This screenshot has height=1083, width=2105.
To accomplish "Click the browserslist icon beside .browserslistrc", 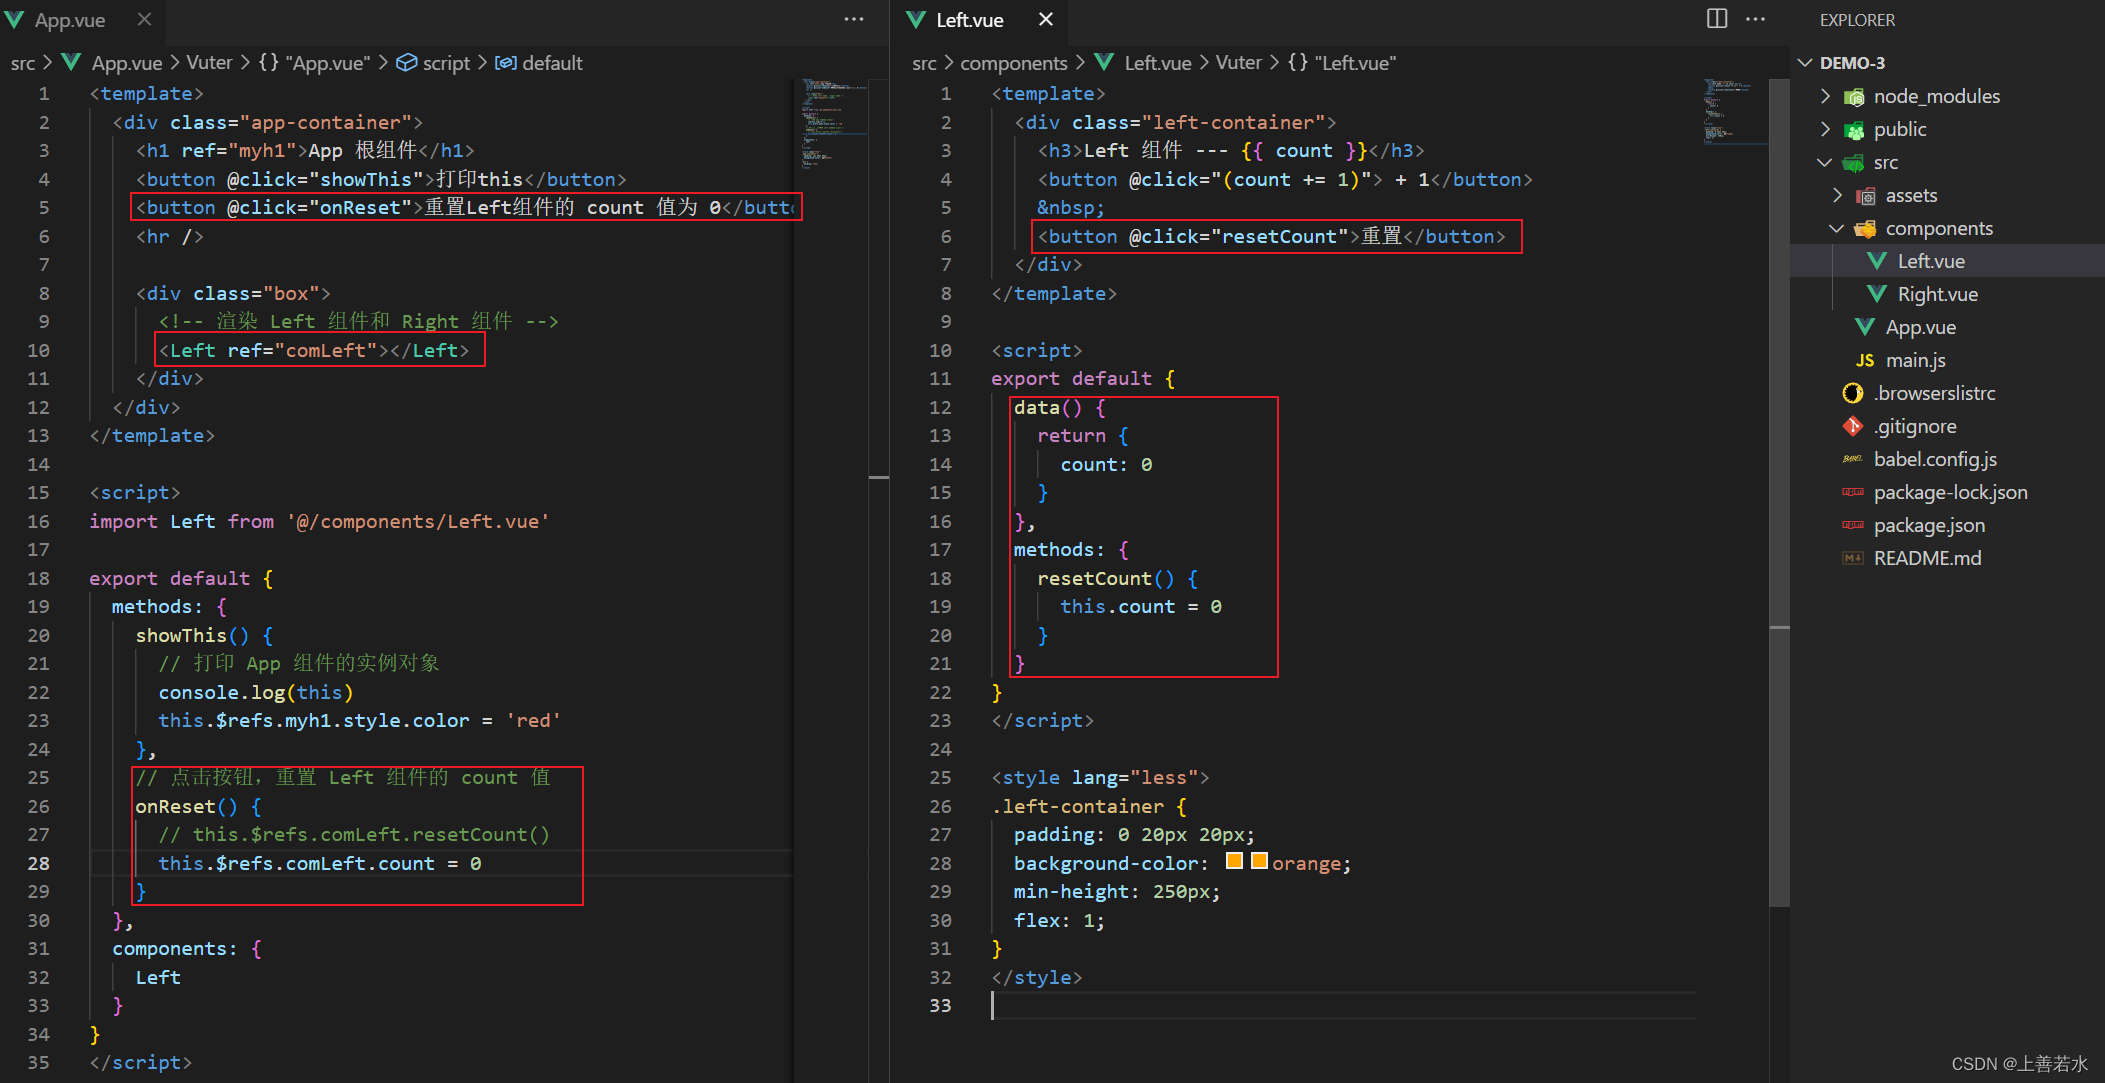I will pyautogui.click(x=1853, y=393).
